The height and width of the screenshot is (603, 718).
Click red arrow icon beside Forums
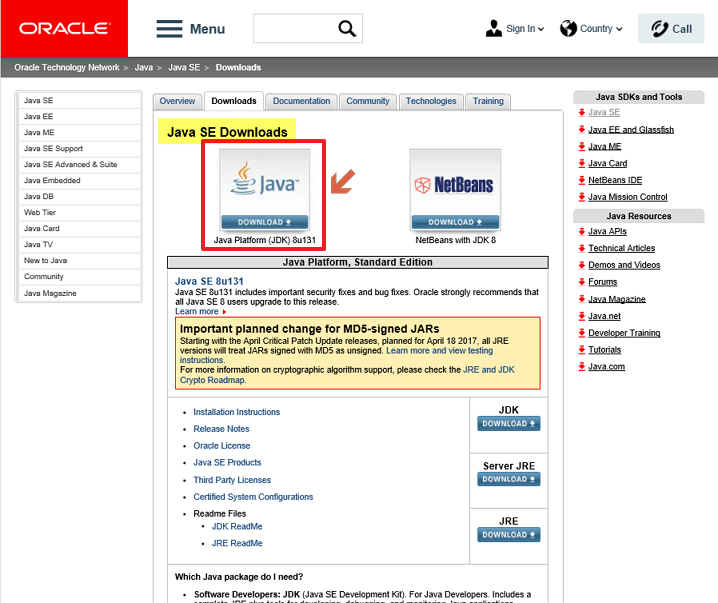[582, 282]
